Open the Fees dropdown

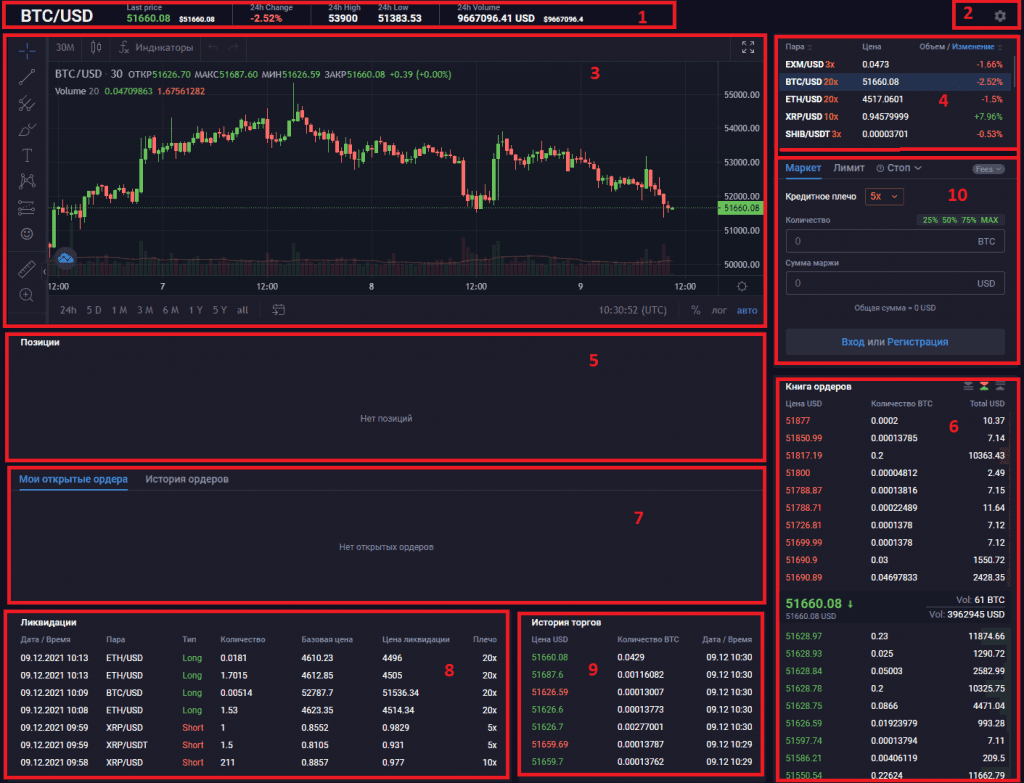tap(988, 169)
